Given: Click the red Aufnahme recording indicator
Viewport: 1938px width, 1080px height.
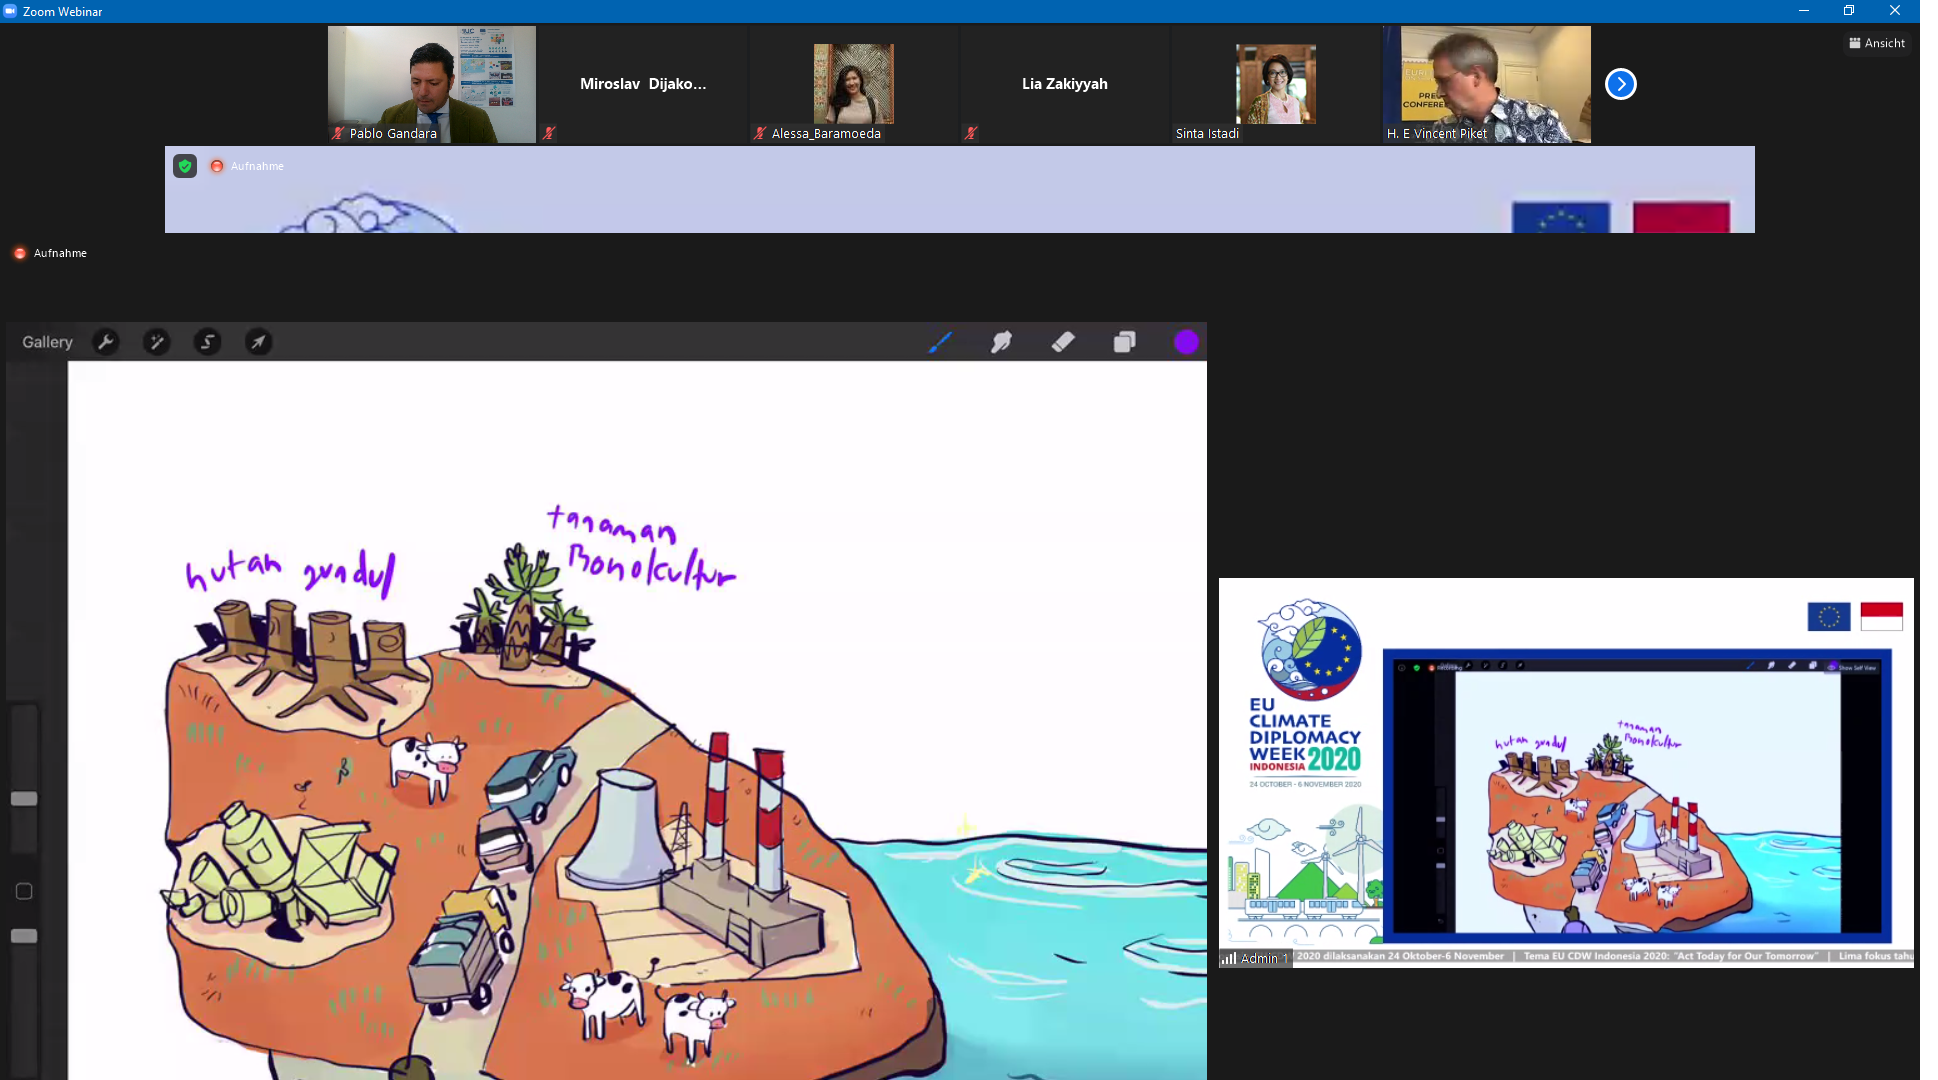Looking at the screenshot, I should (20, 253).
